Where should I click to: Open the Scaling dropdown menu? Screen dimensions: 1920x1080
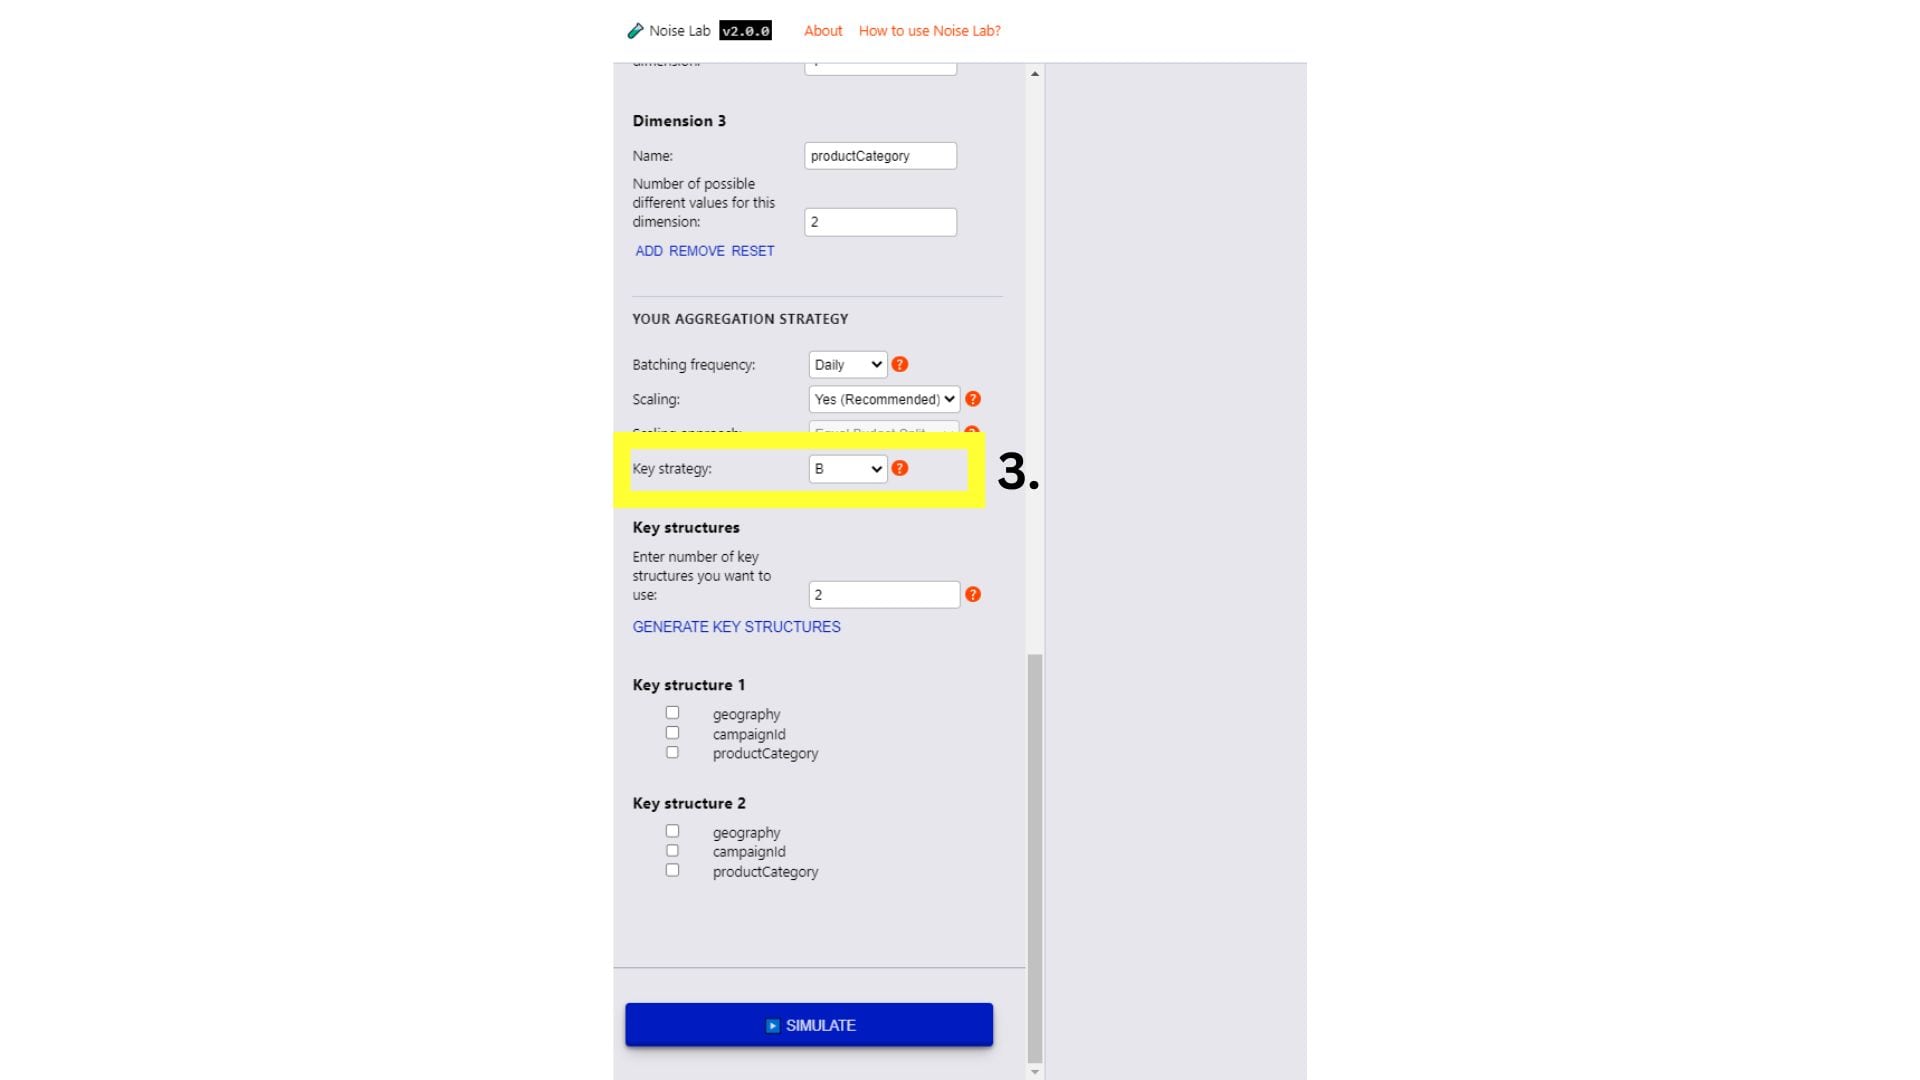click(x=882, y=400)
